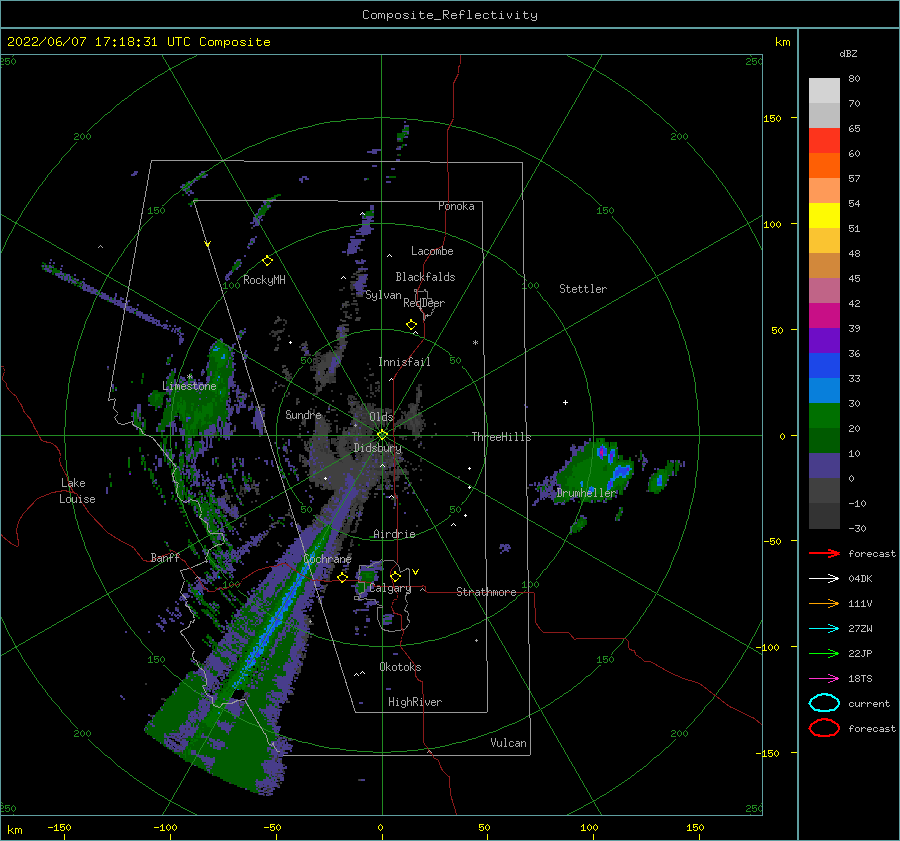Click the Innisfail city label
Viewport: 900px width, 841px height.
404,362
